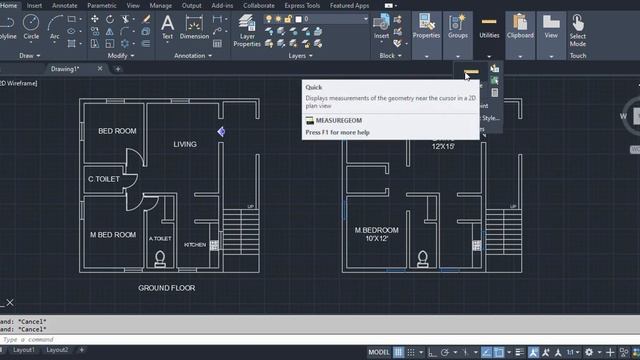Select the Hatch tool in the Draw panel

(71, 43)
